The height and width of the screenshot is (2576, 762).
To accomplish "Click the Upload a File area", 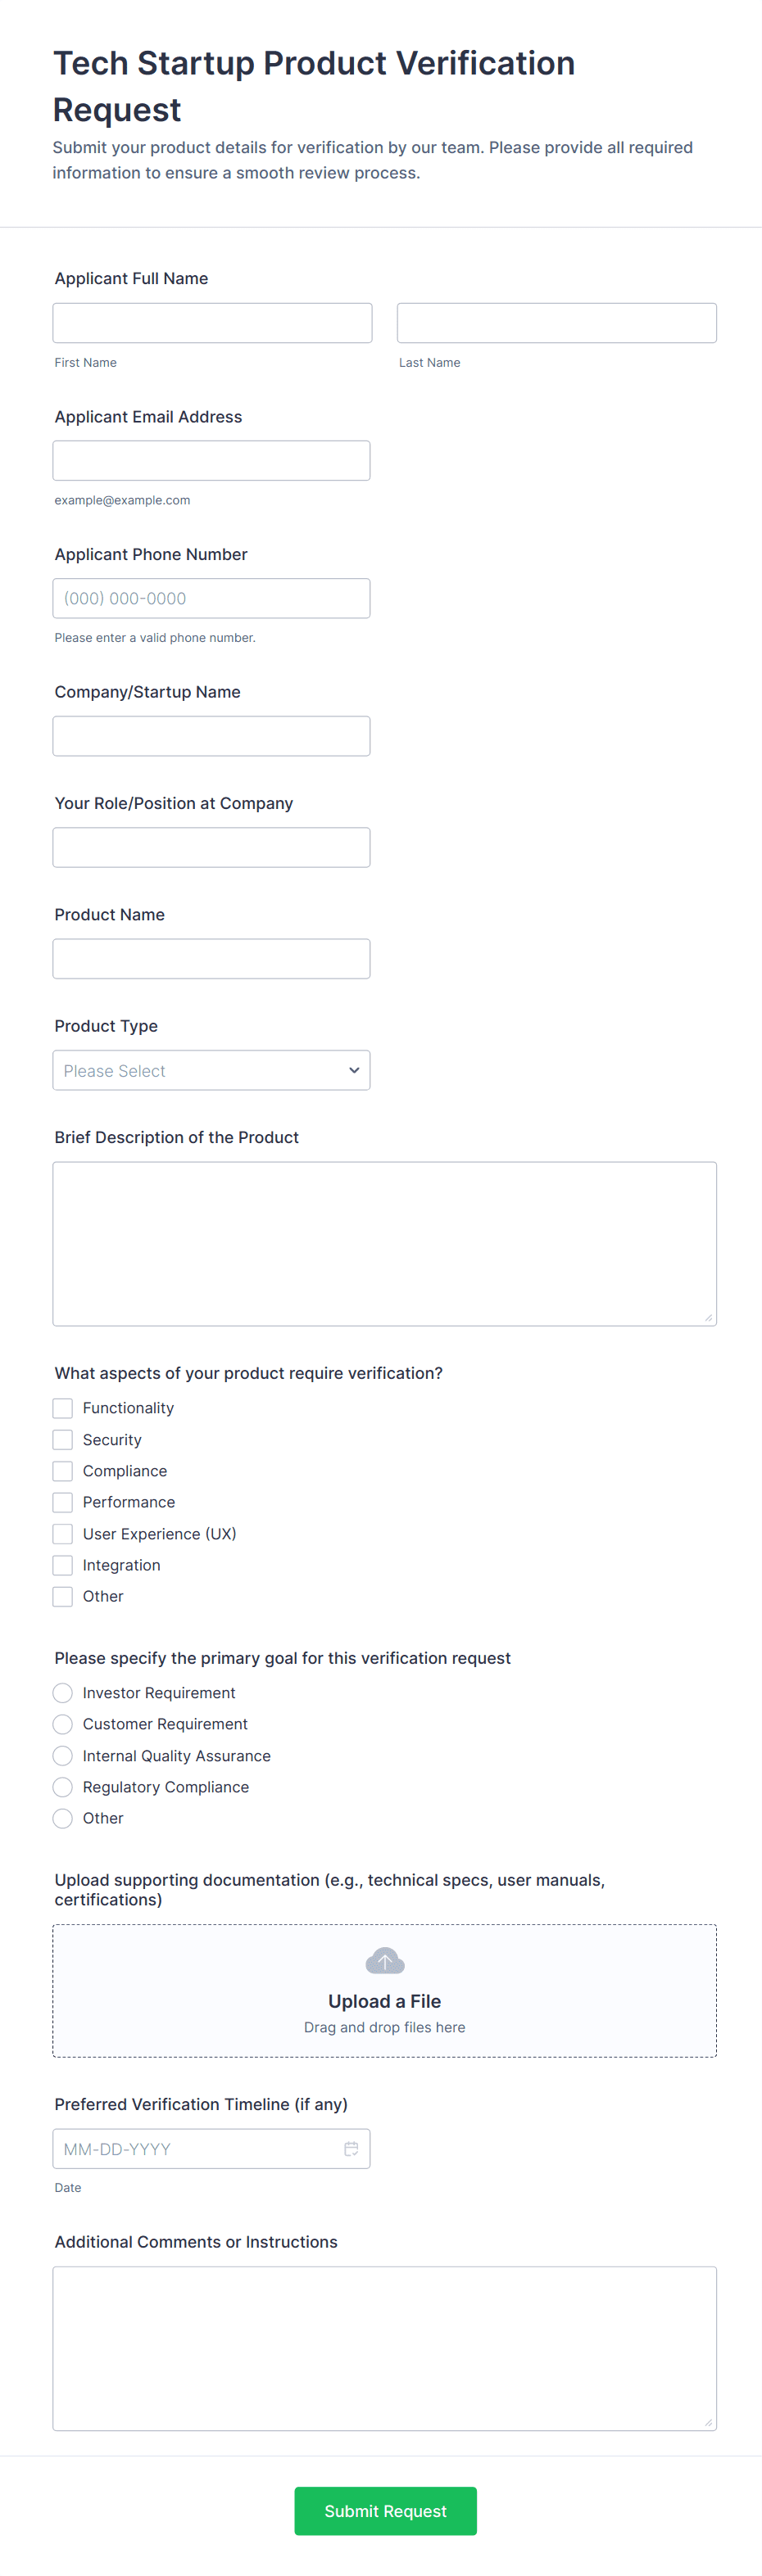I will [384, 2000].
